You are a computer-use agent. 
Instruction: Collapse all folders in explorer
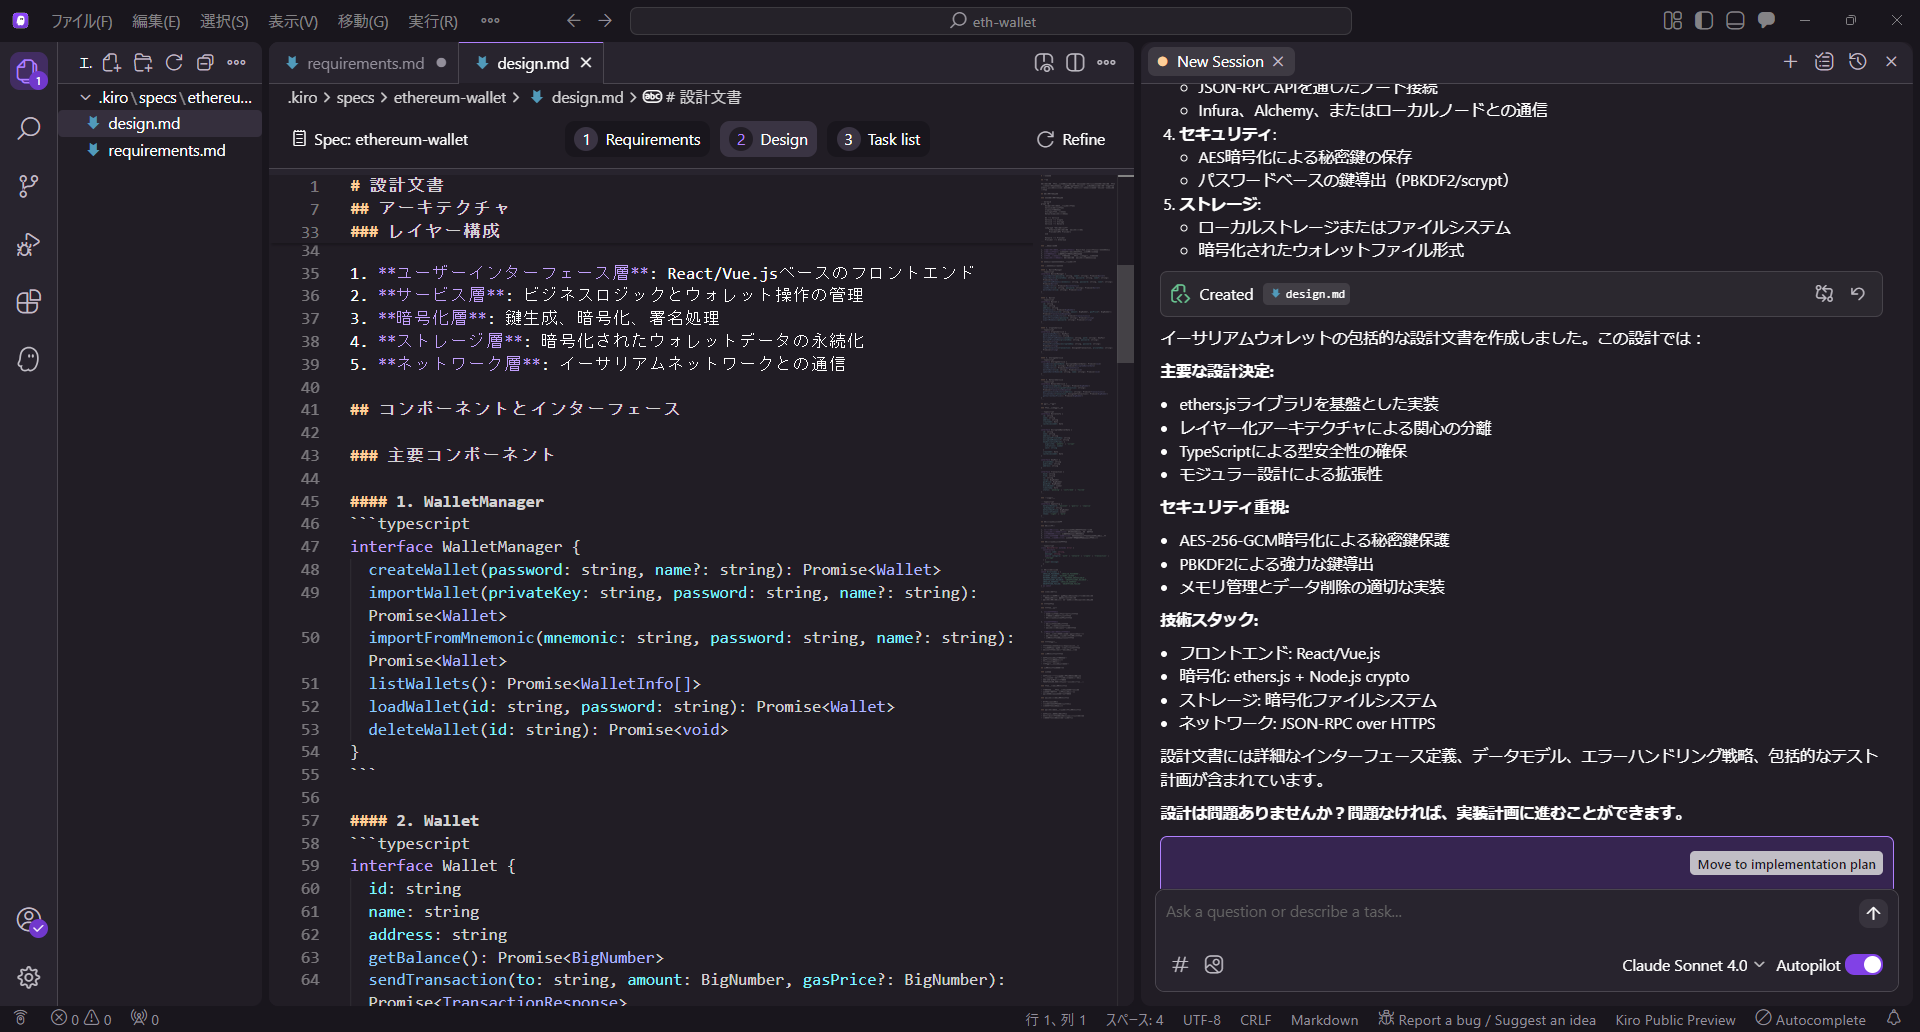[205, 63]
